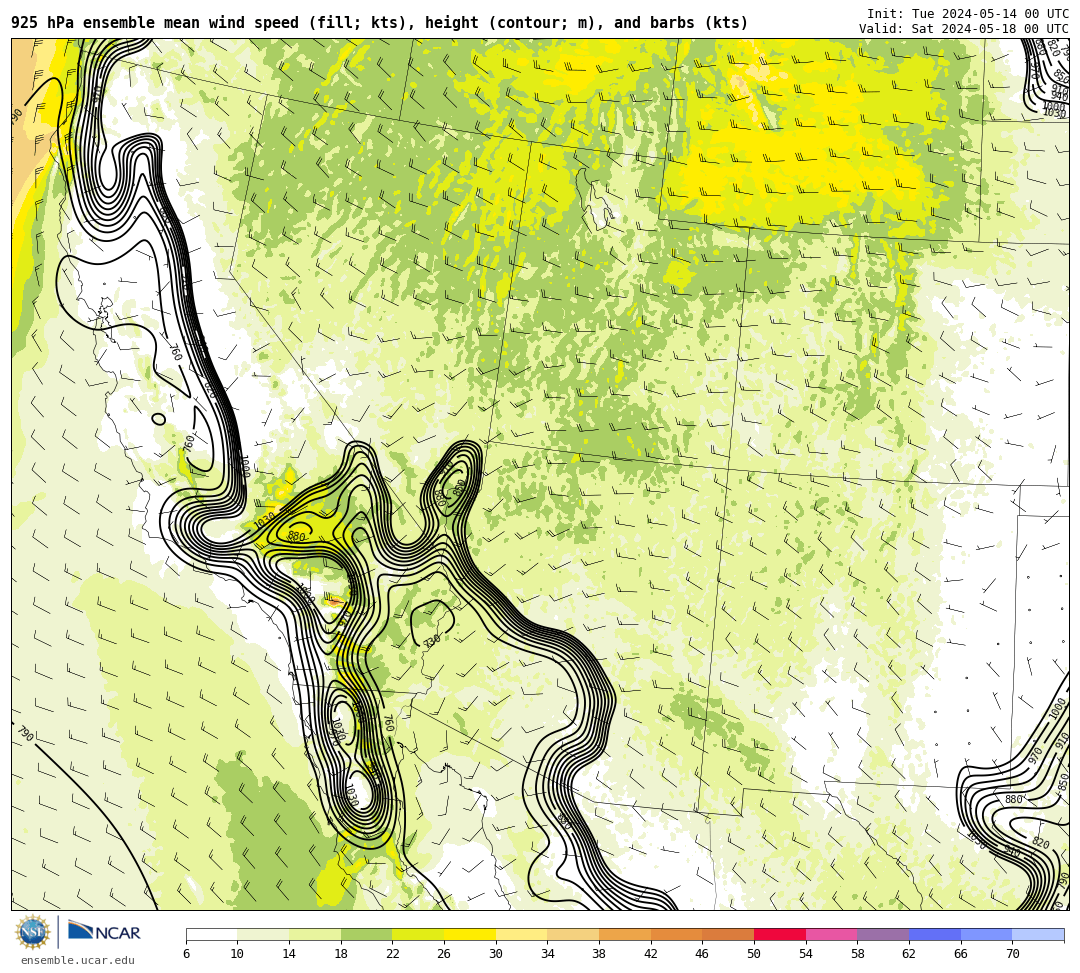Click the NSF logo icon
The height and width of the screenshot is (973, 1080).
pos(32,932)
